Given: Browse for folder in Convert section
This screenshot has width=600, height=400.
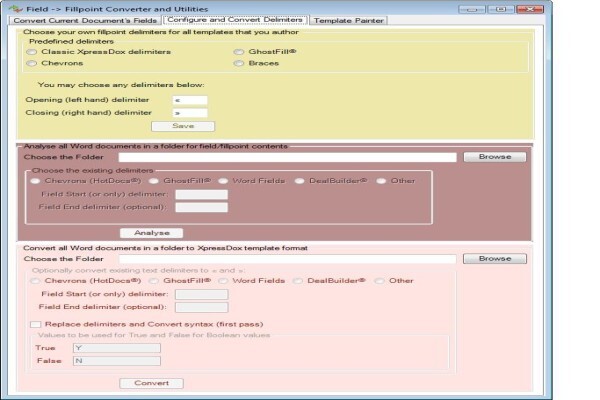Looking at the screenshot, I should 495,259.
